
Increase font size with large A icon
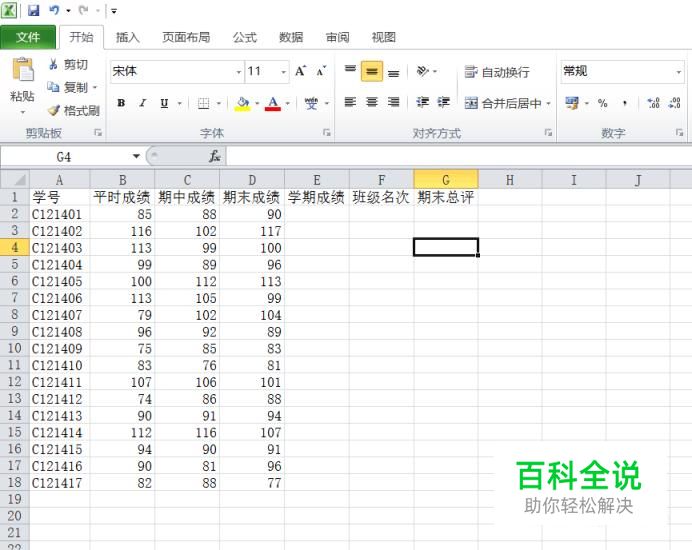[301, 71]
